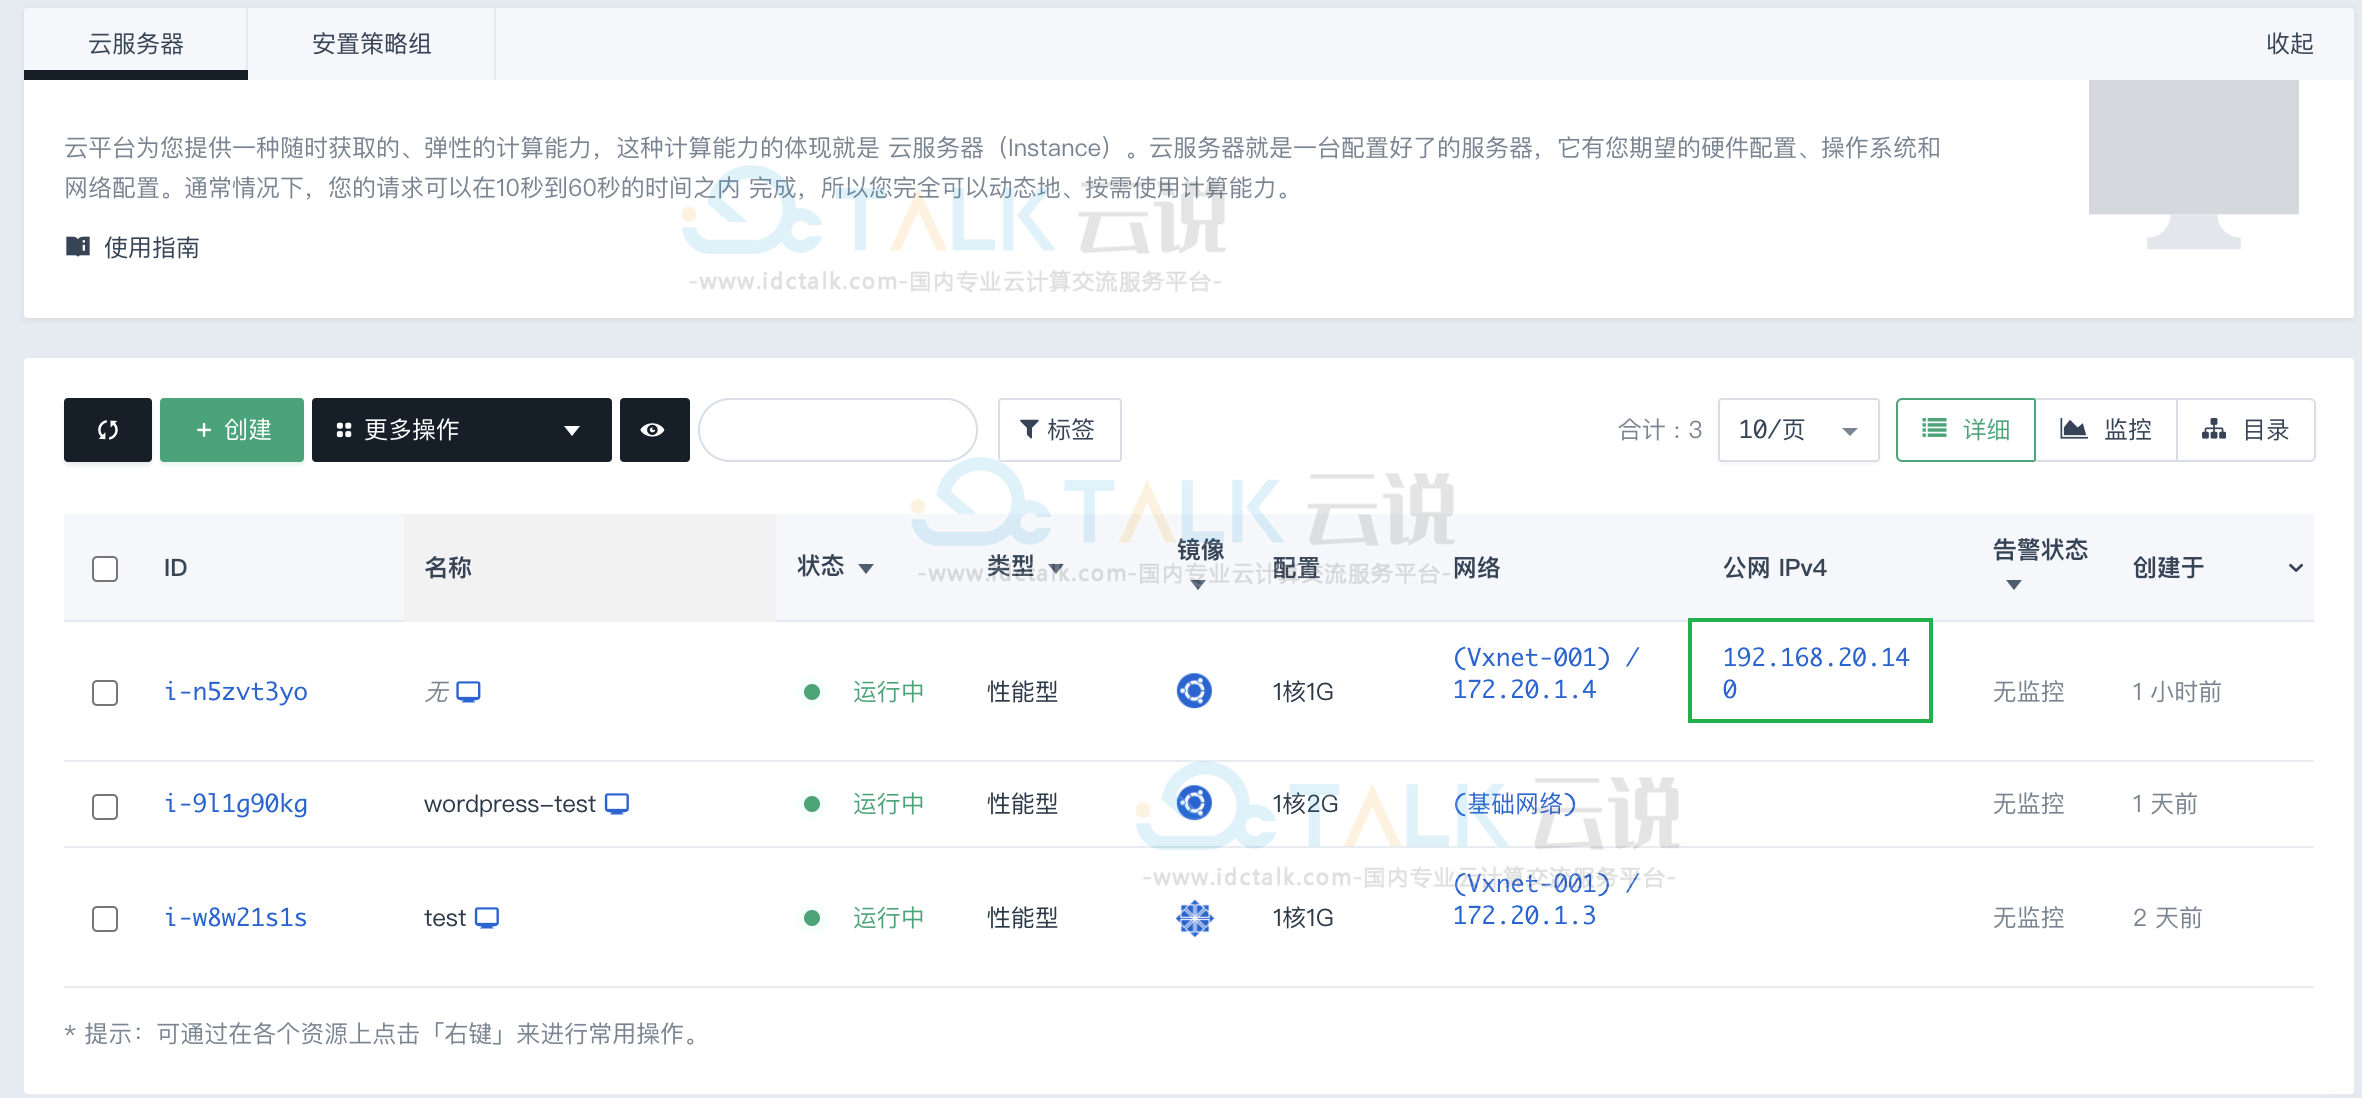2362x1098 pixels.
Task: Click running status dot for i-n5zvt3yo
Action: pyautogui.click(x=812, y=692)
